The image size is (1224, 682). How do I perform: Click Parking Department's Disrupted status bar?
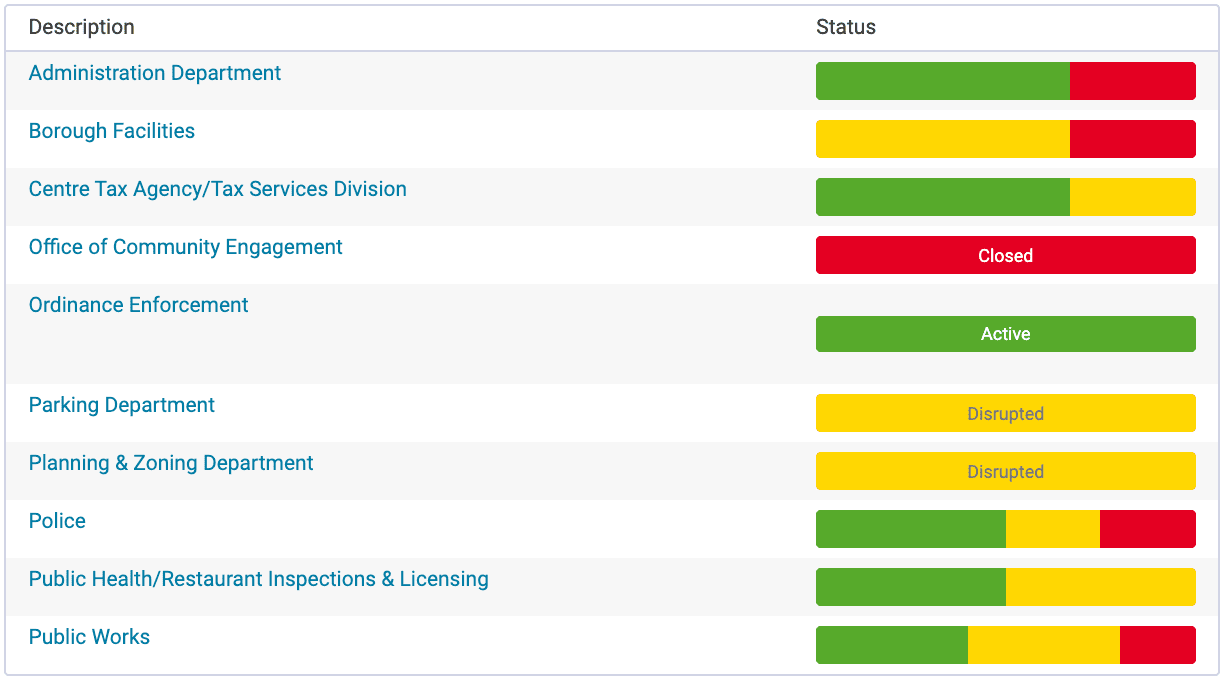pyautogui.click(x=1006, y=413)
